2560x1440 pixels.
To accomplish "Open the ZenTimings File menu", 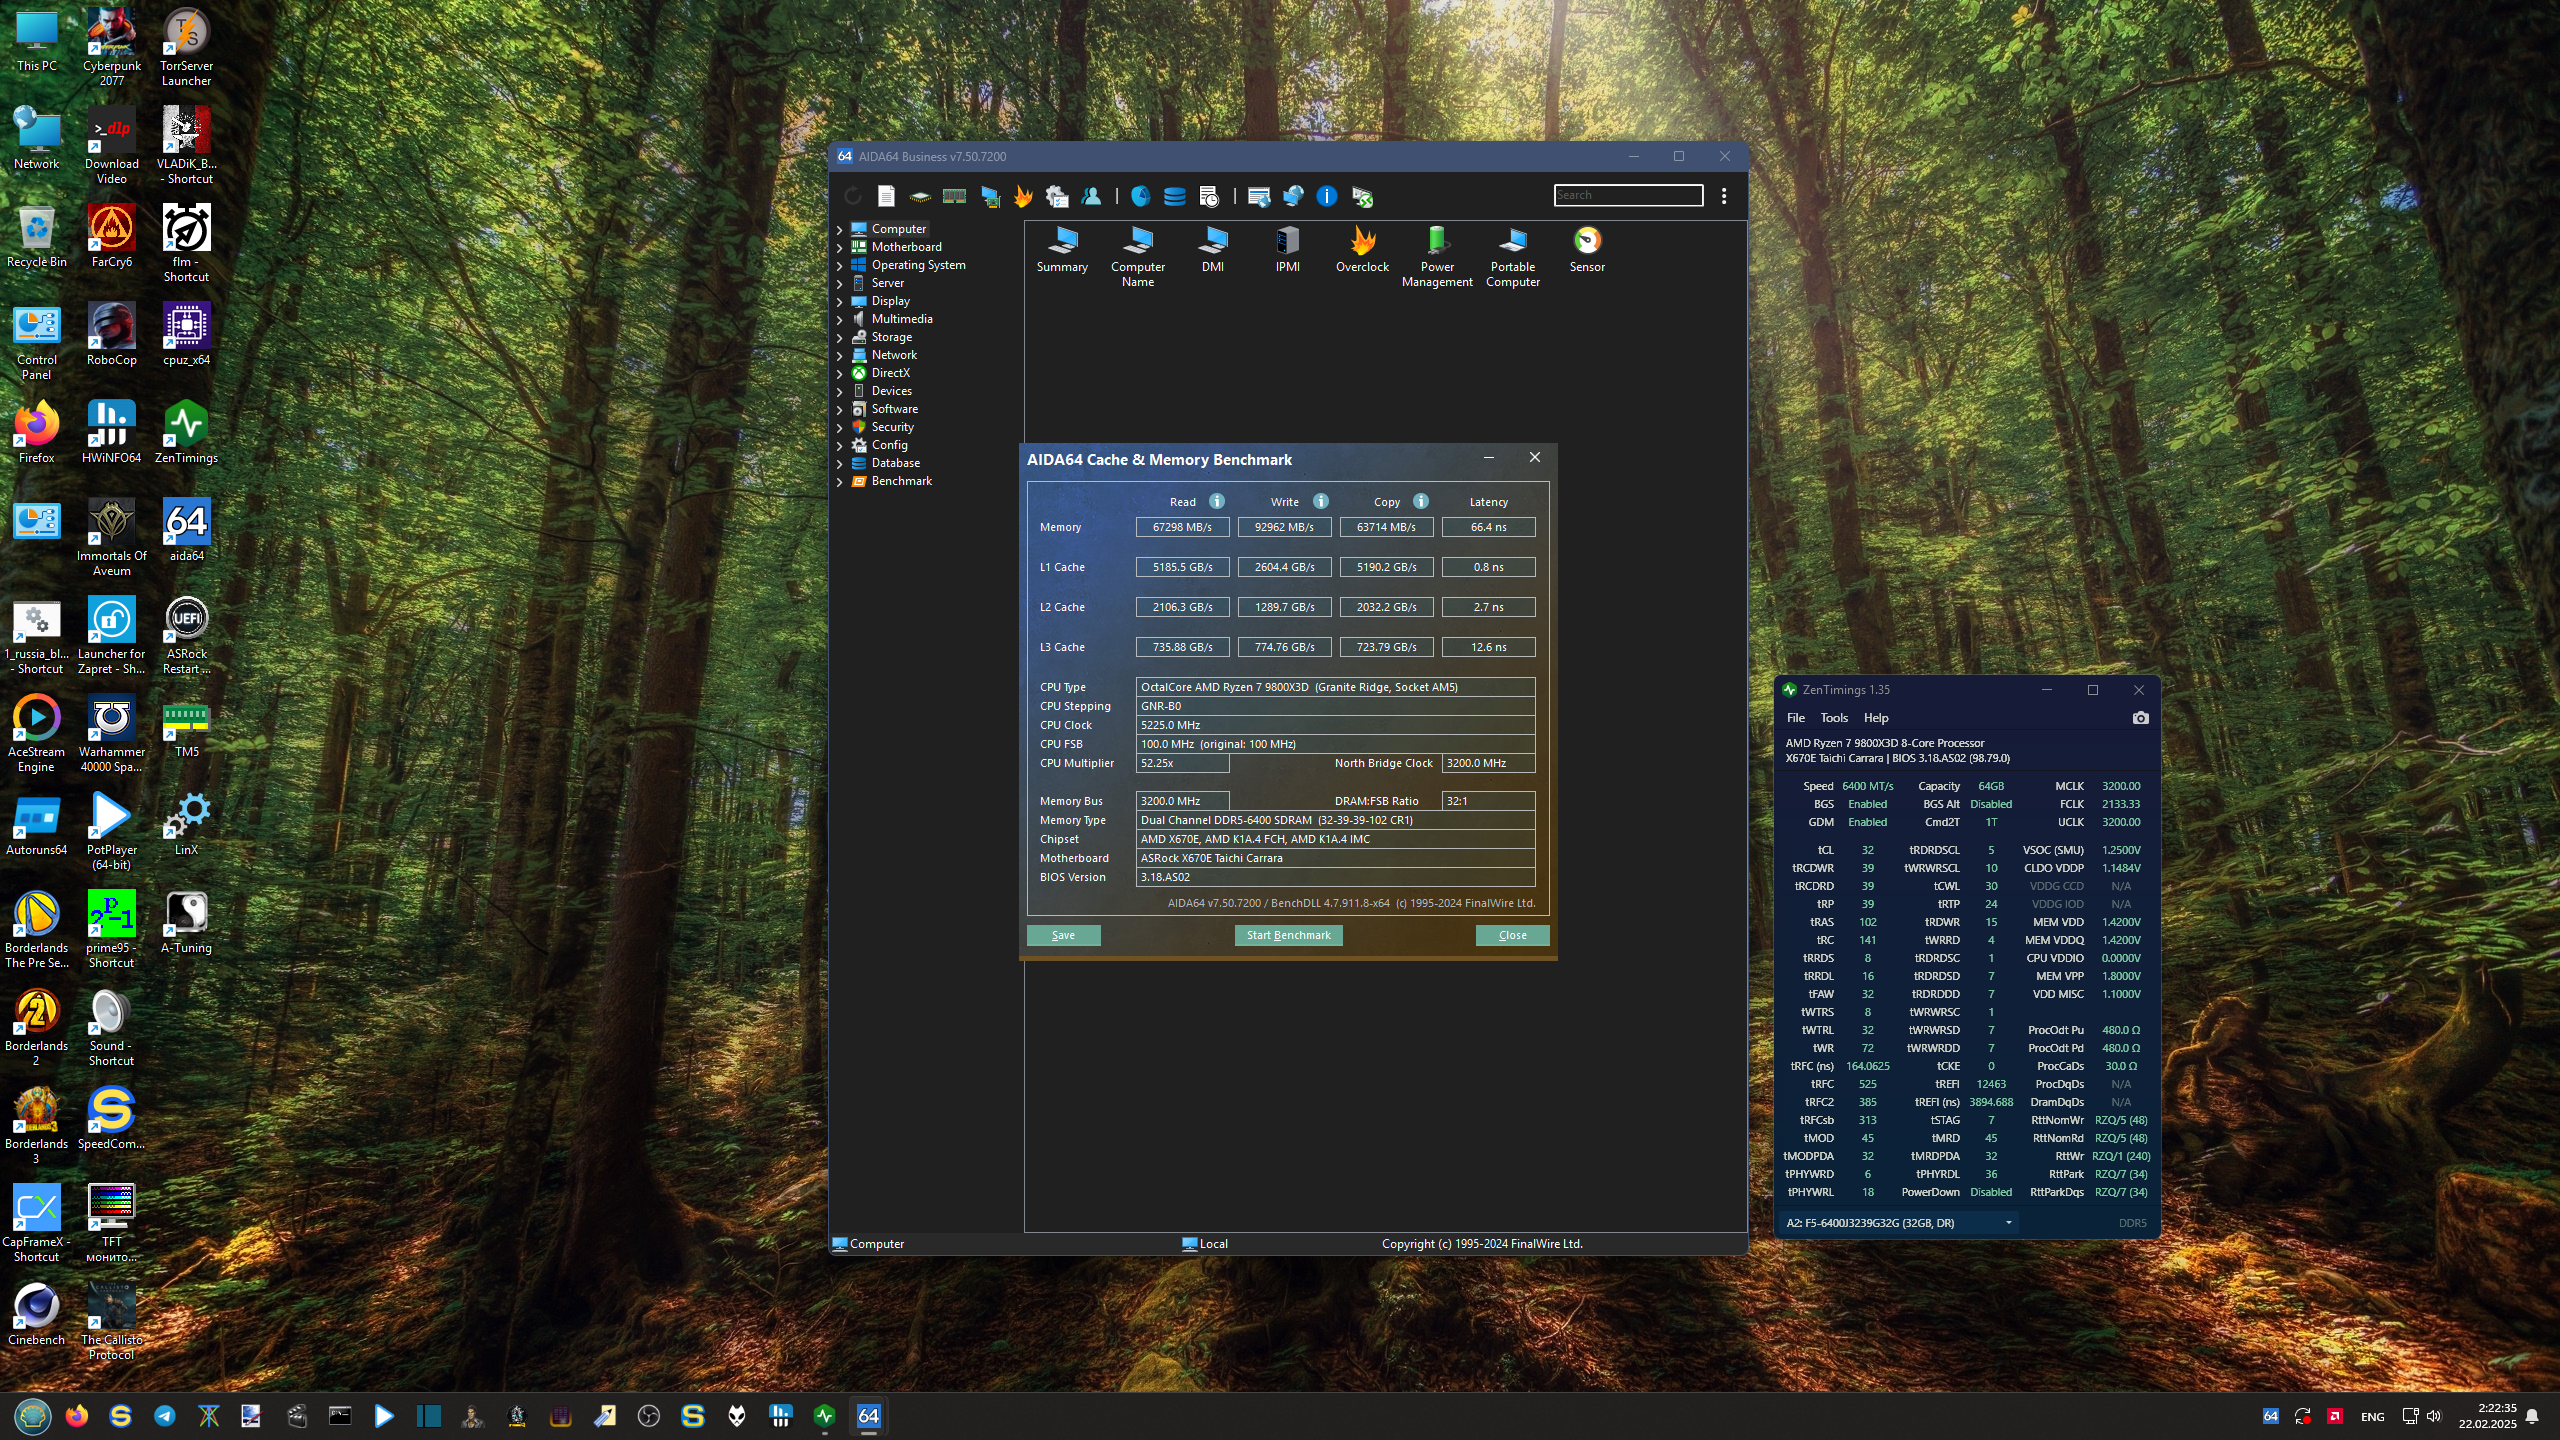I will coord(1796,718).
